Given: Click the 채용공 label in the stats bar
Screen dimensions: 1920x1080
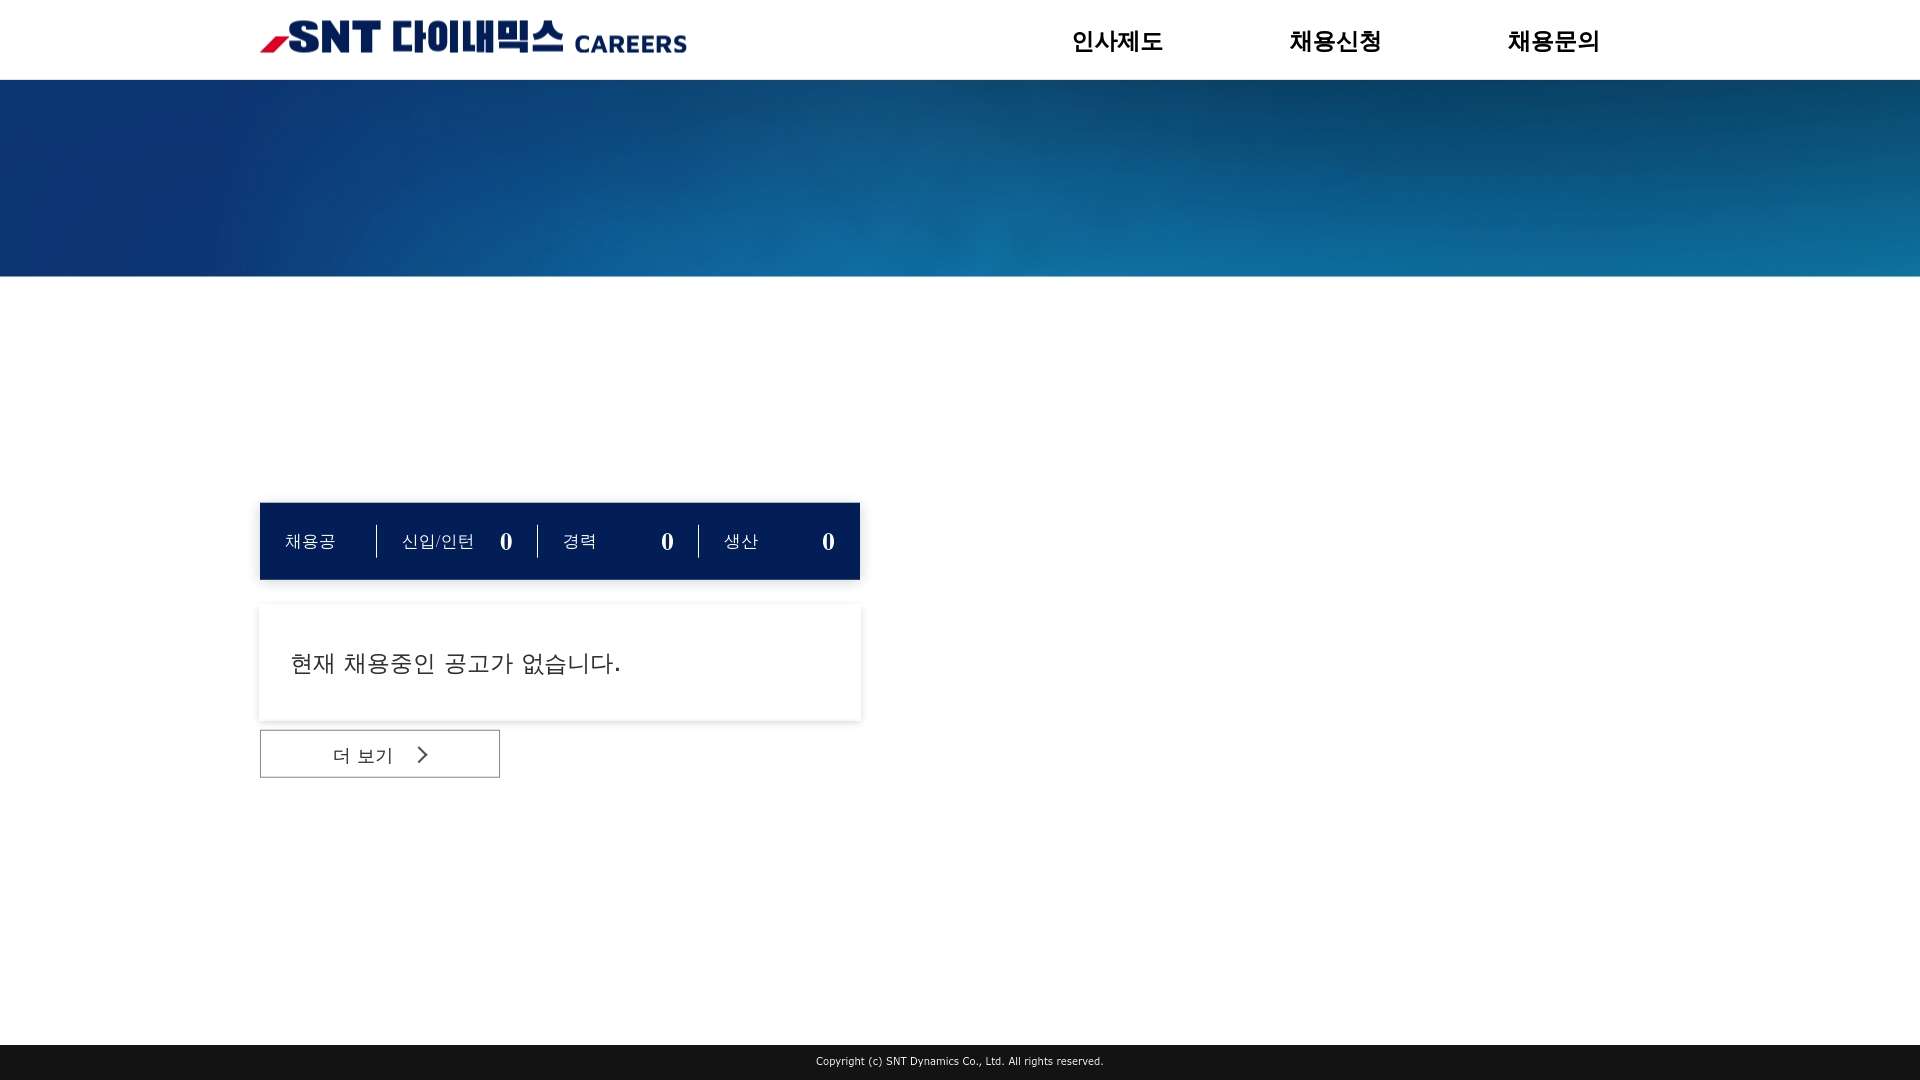Looking at the screenshot, I should (310, 541).
